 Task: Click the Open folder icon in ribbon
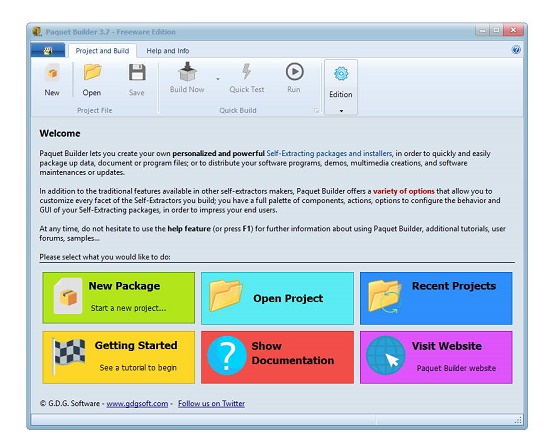[92, 72]
